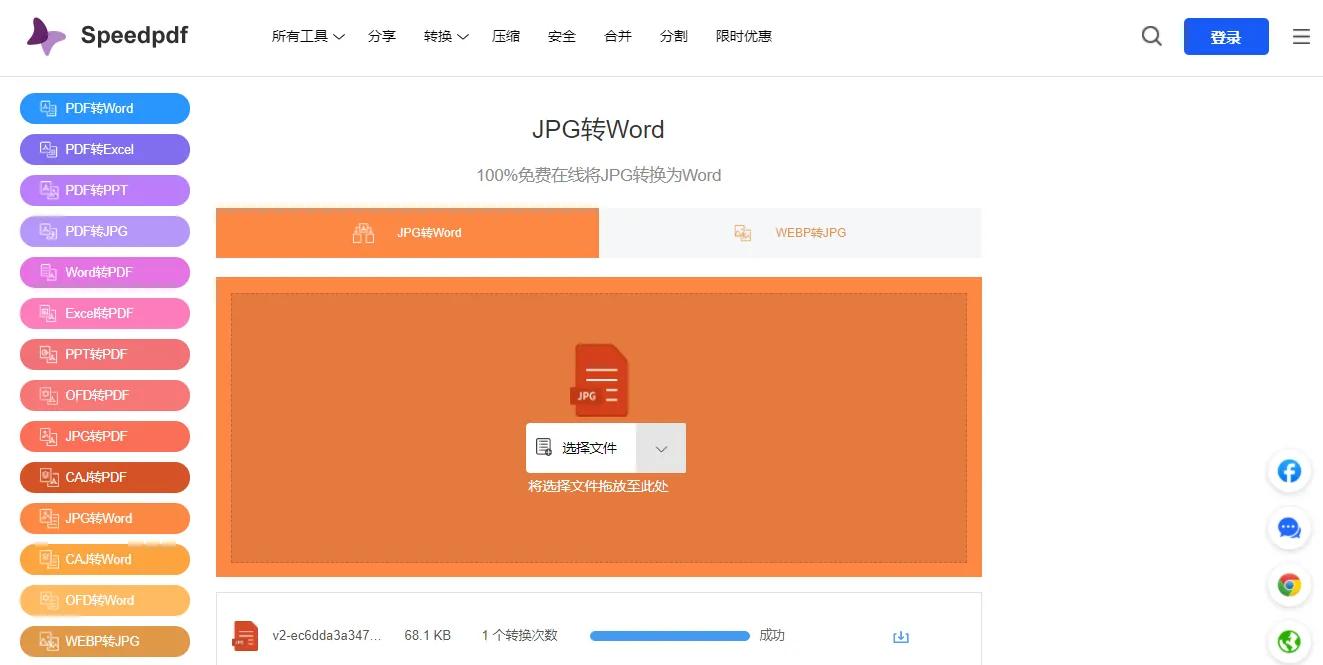
Task: Expand the 转换 dropdown menu
Action: click(x=446, y=37)
